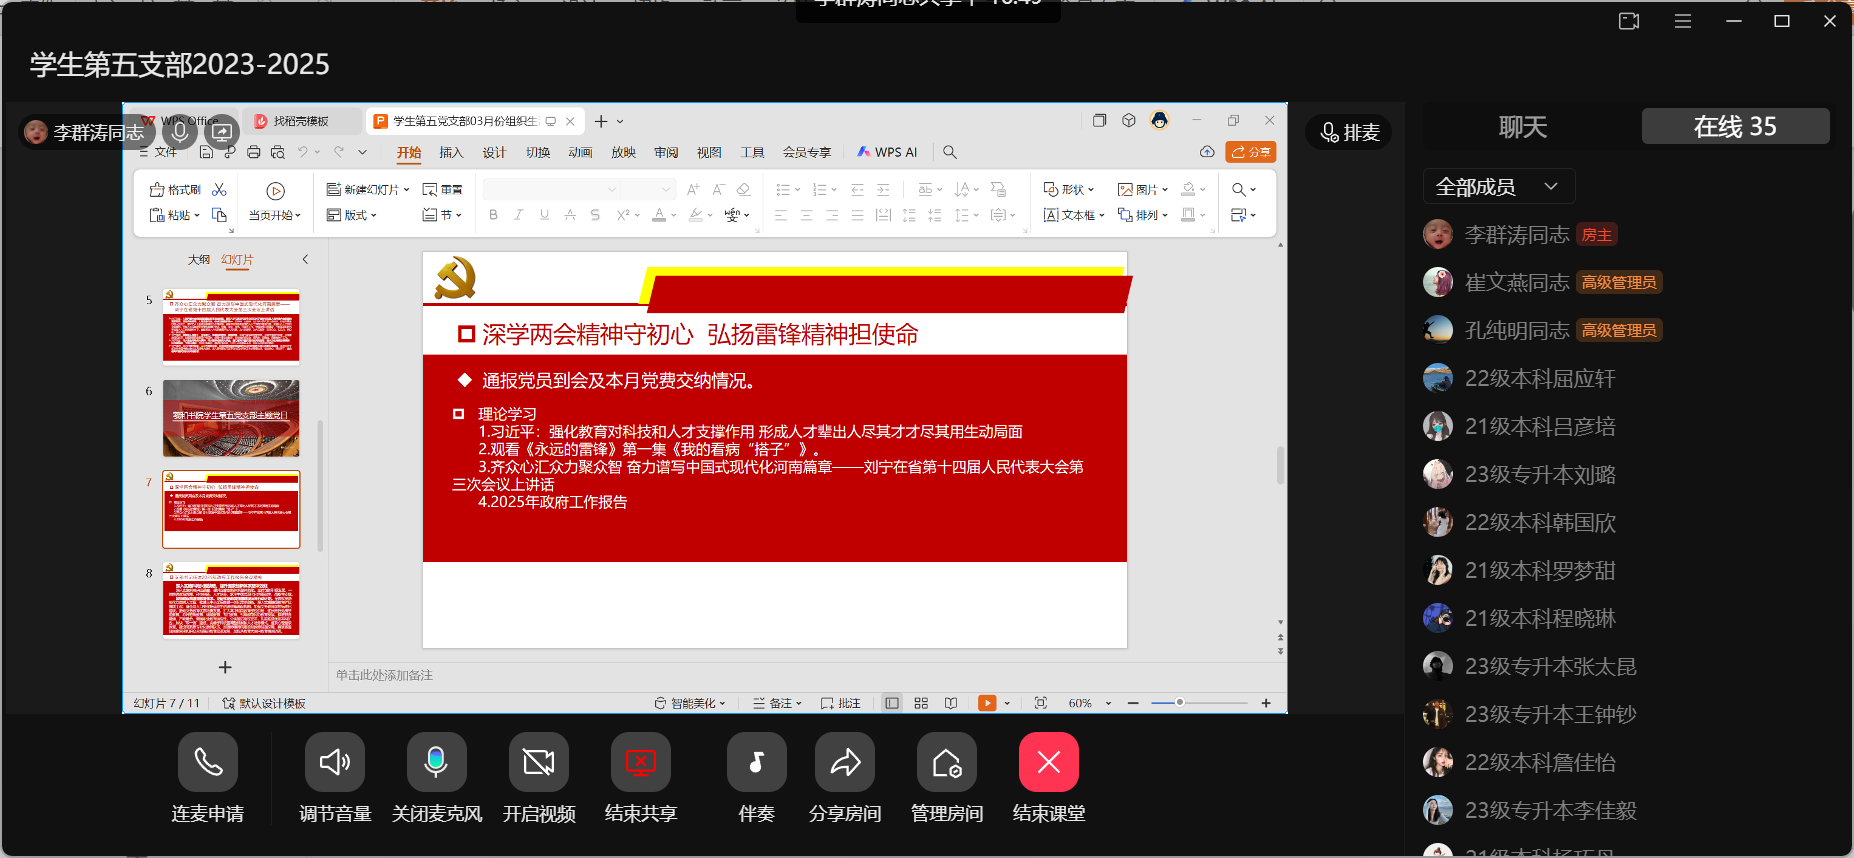
Task: Open the 新建幻灯片 dropdown arrow
Action: point(407,190)
